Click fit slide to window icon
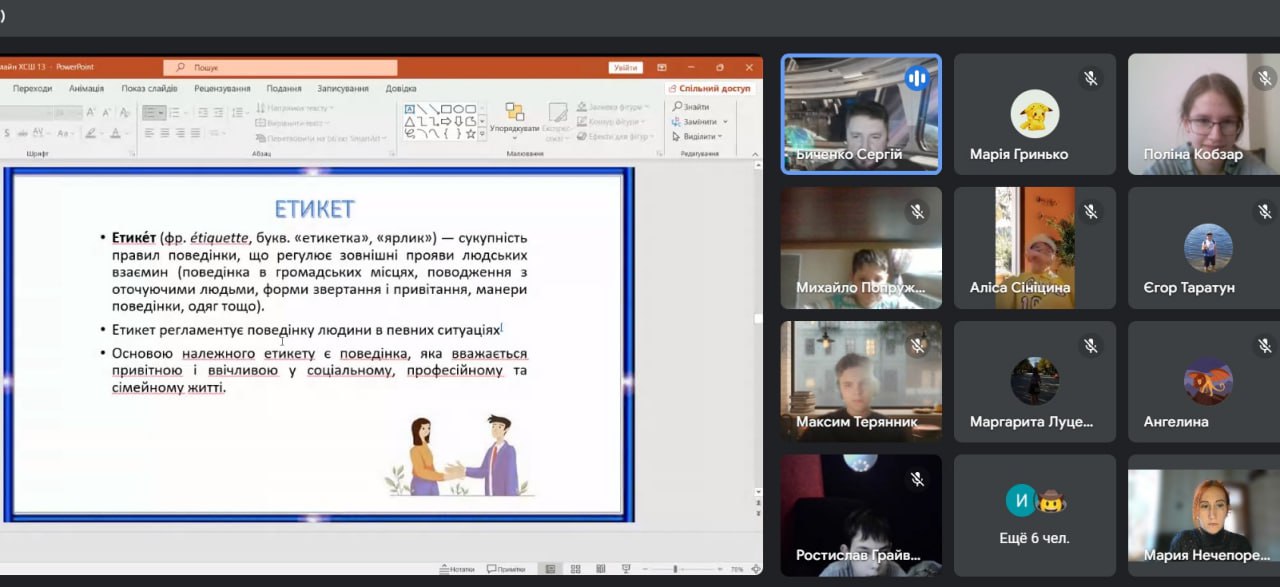The image size is (1280, 587). [756, 569]
